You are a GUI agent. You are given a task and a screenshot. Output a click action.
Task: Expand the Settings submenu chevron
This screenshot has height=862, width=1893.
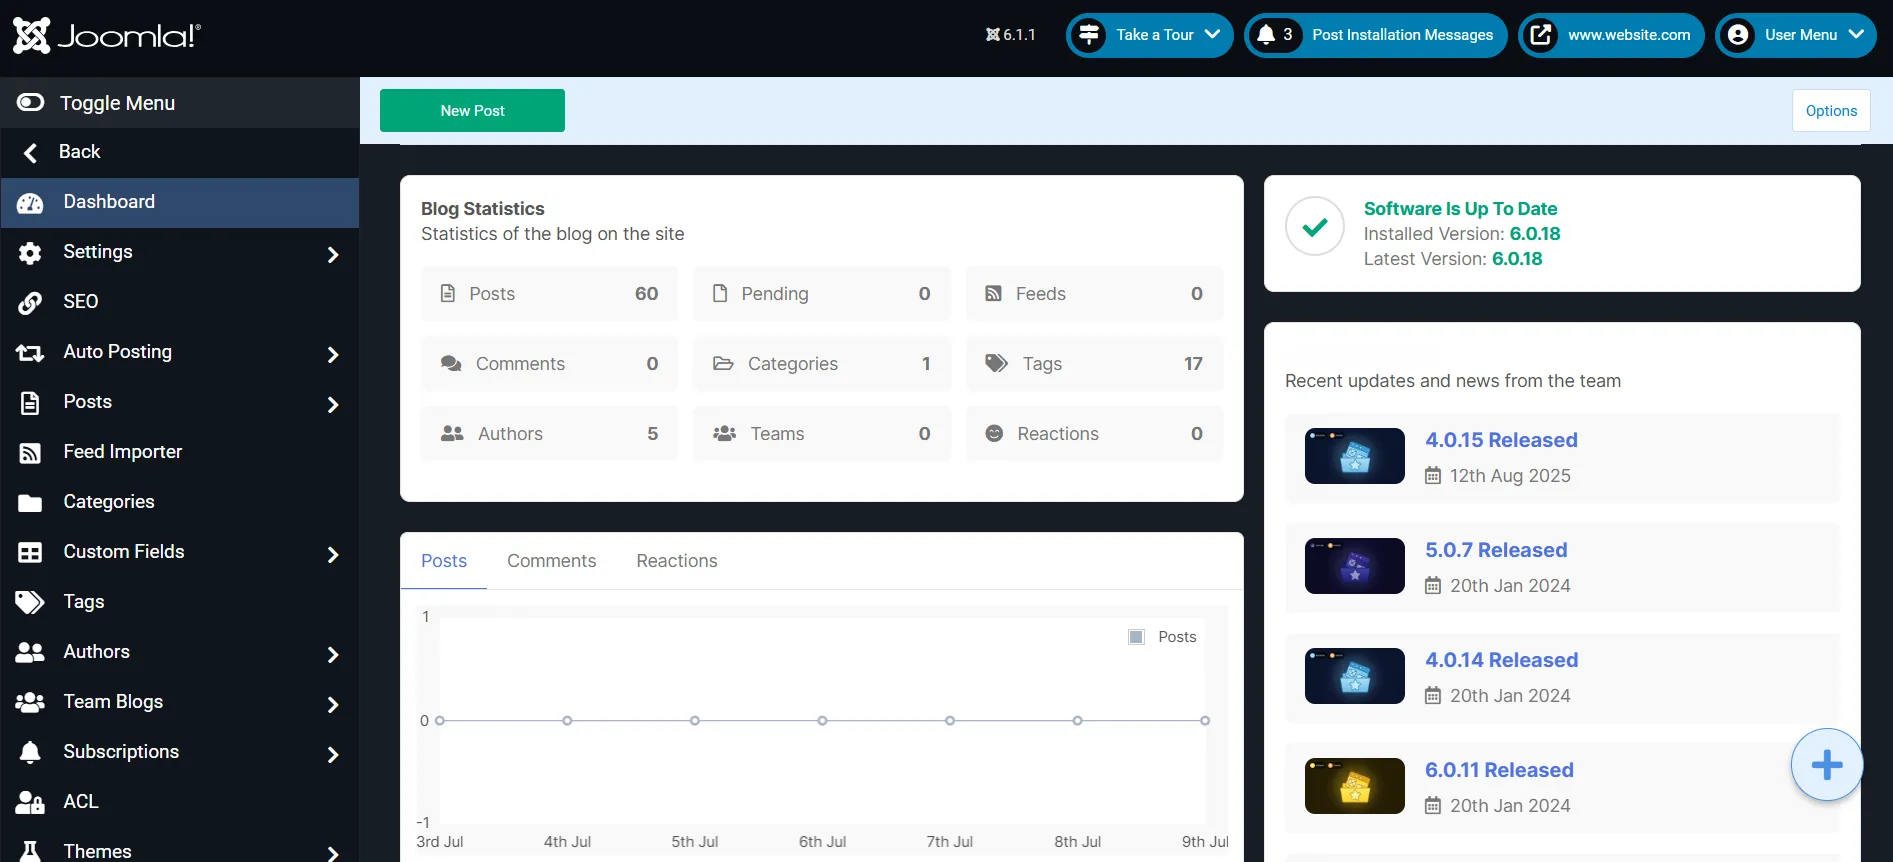(x=333, y=255)
